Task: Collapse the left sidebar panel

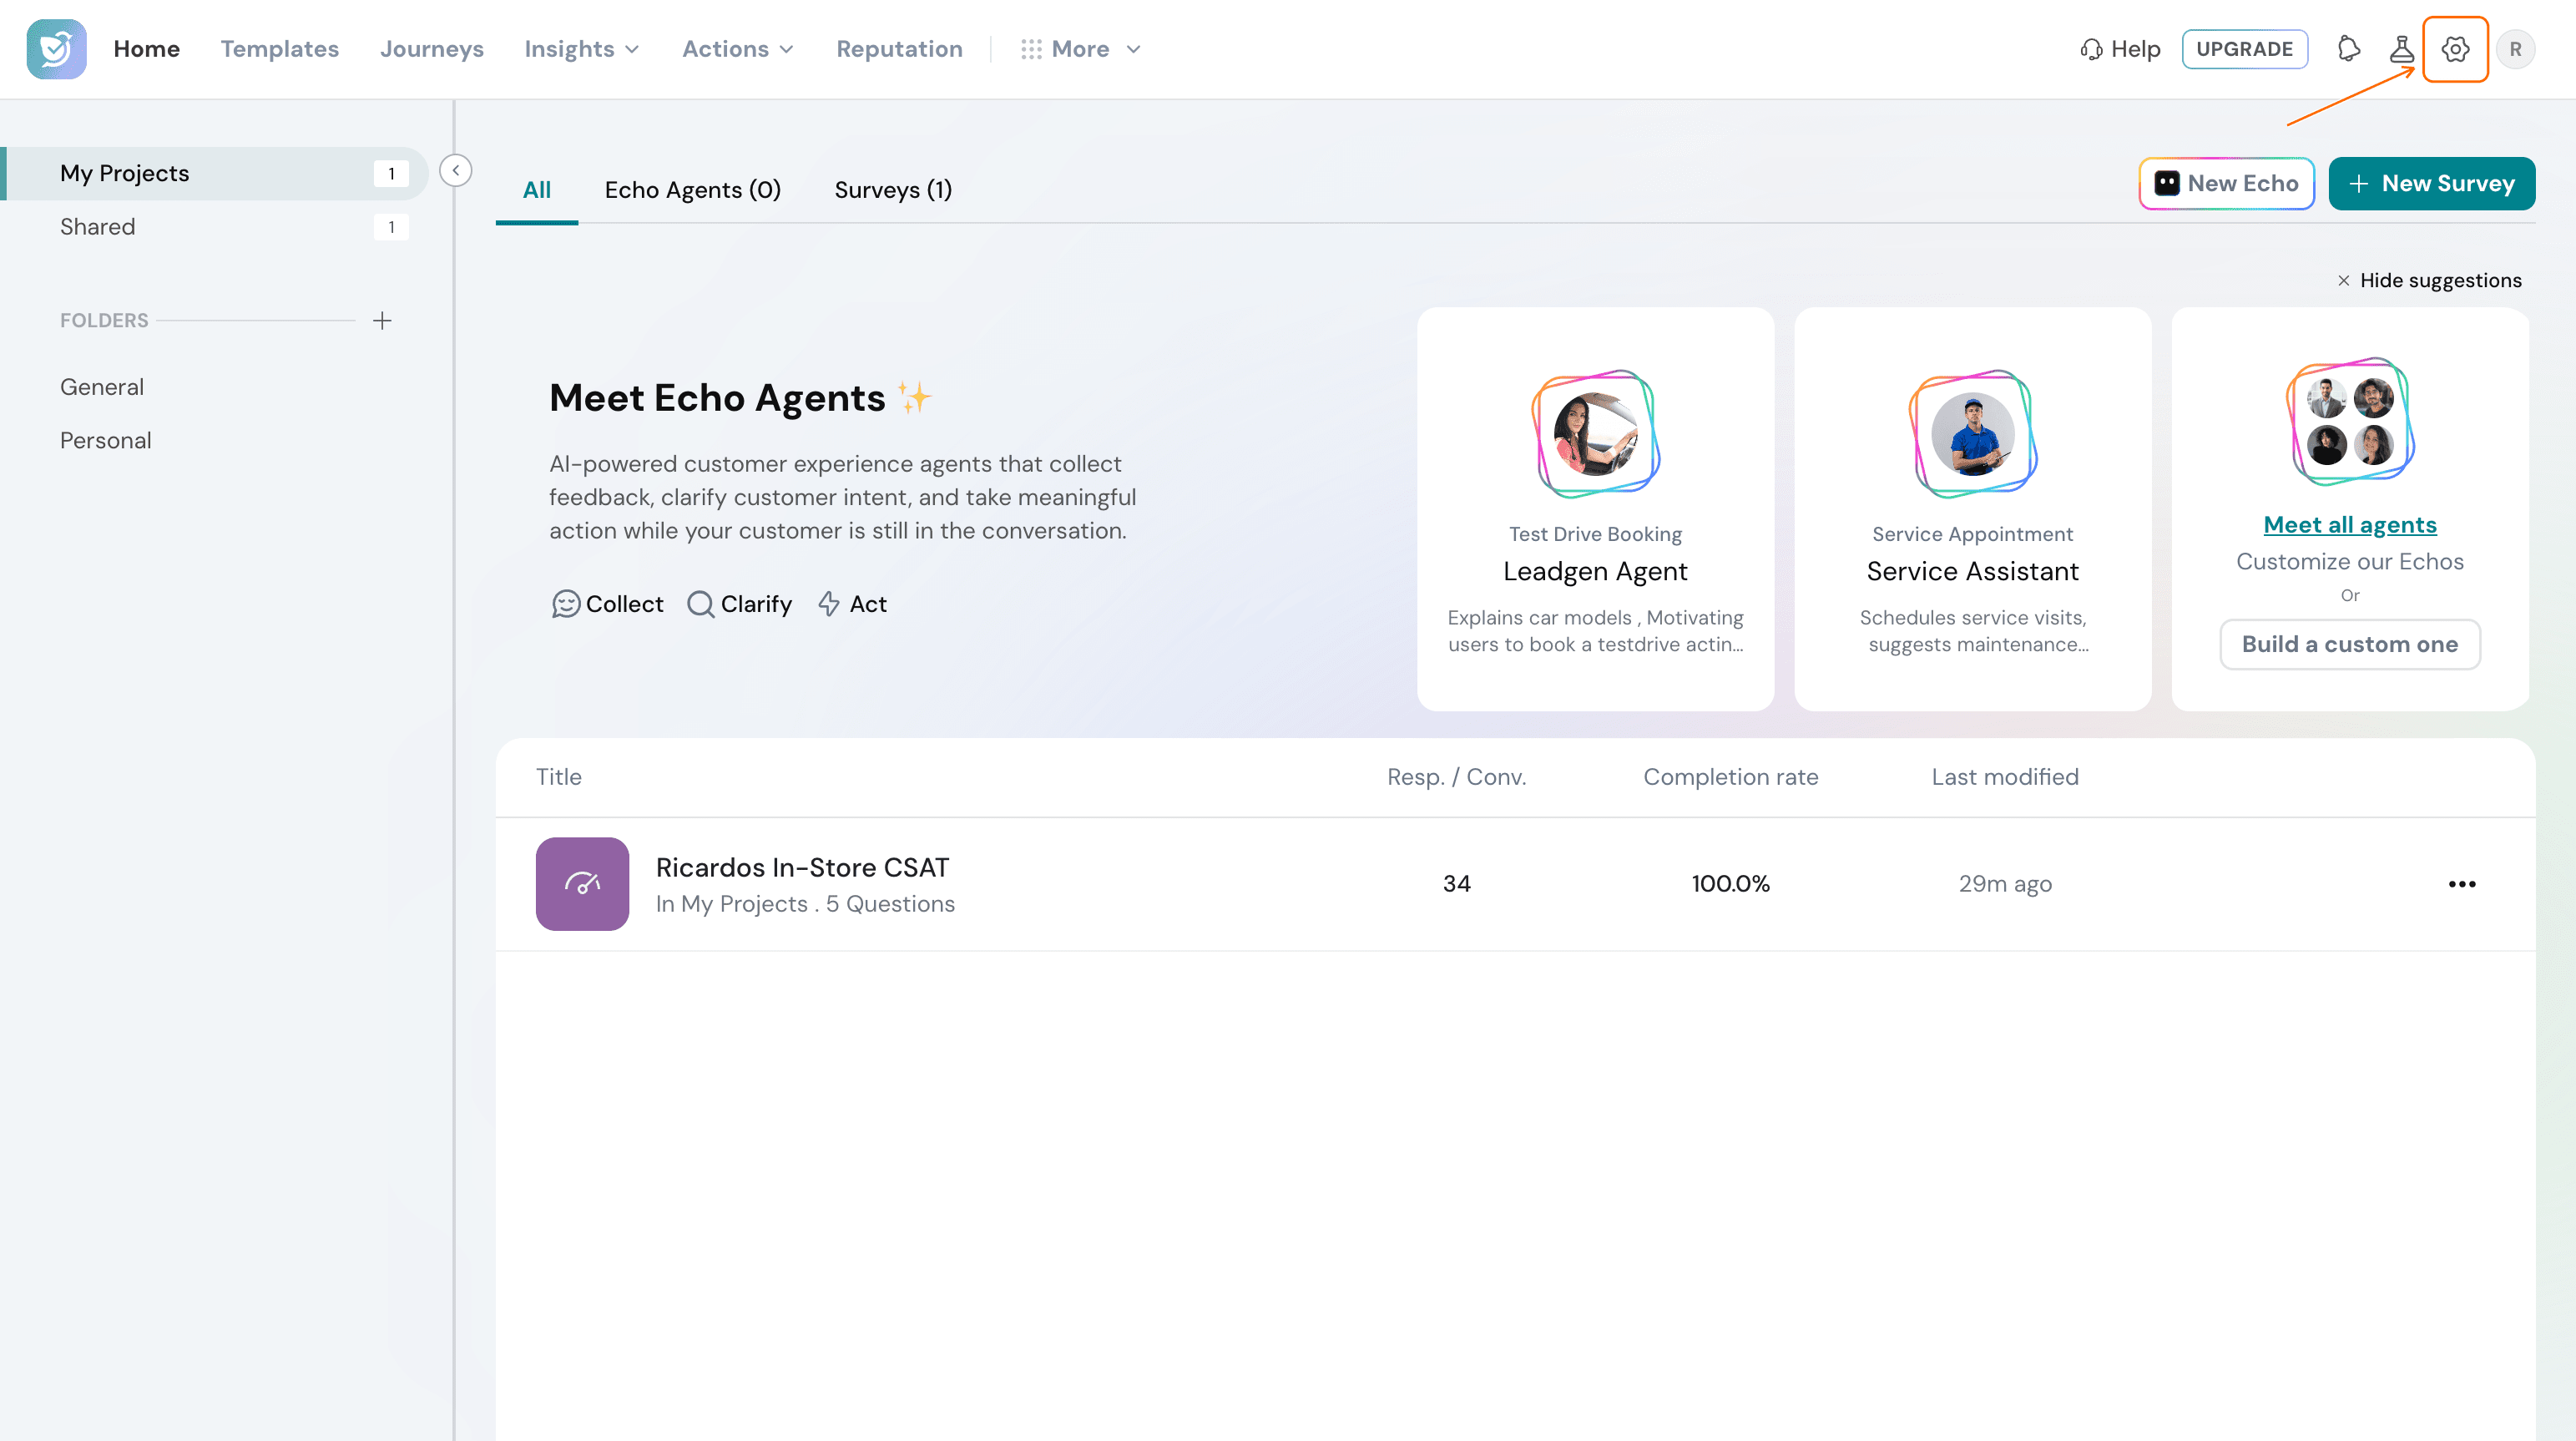Action: pyautogui.click(x=455, y=170)
